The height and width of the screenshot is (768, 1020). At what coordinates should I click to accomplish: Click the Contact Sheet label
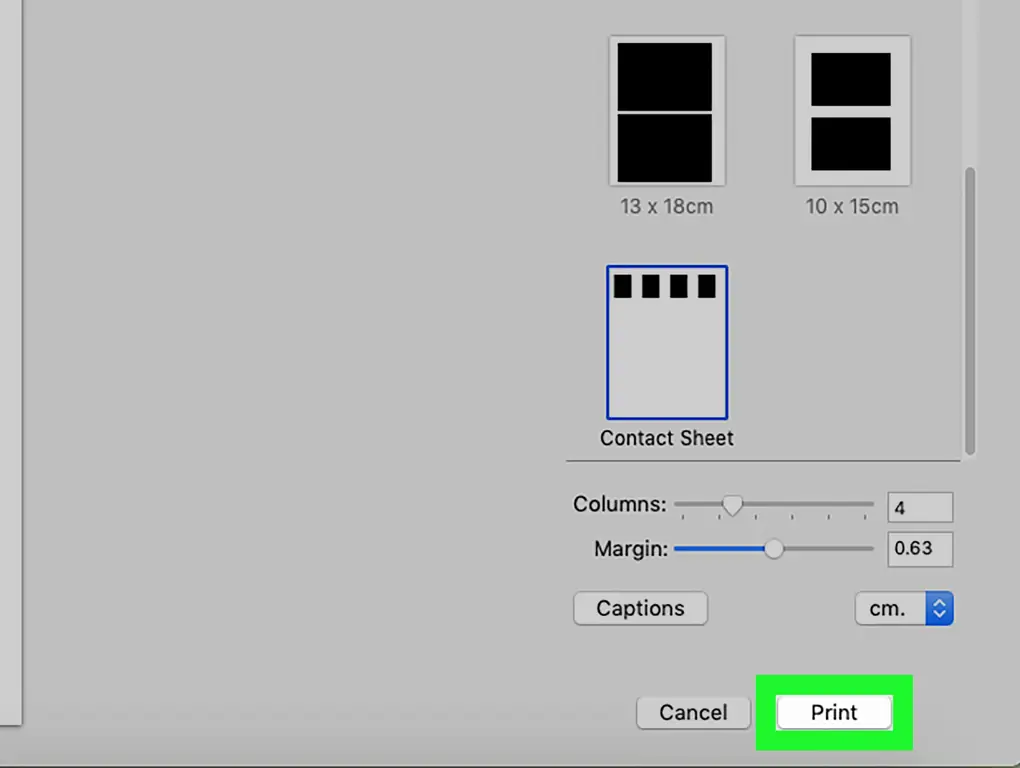667,438
